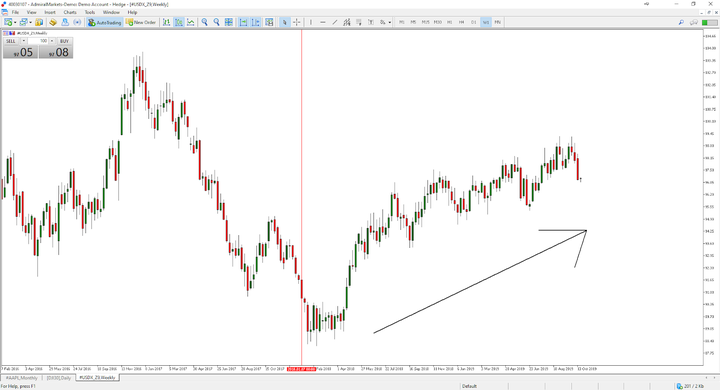The image size is (720, 390).
Task: Switch to candlestick chart display
Action: tap(179, 22)
